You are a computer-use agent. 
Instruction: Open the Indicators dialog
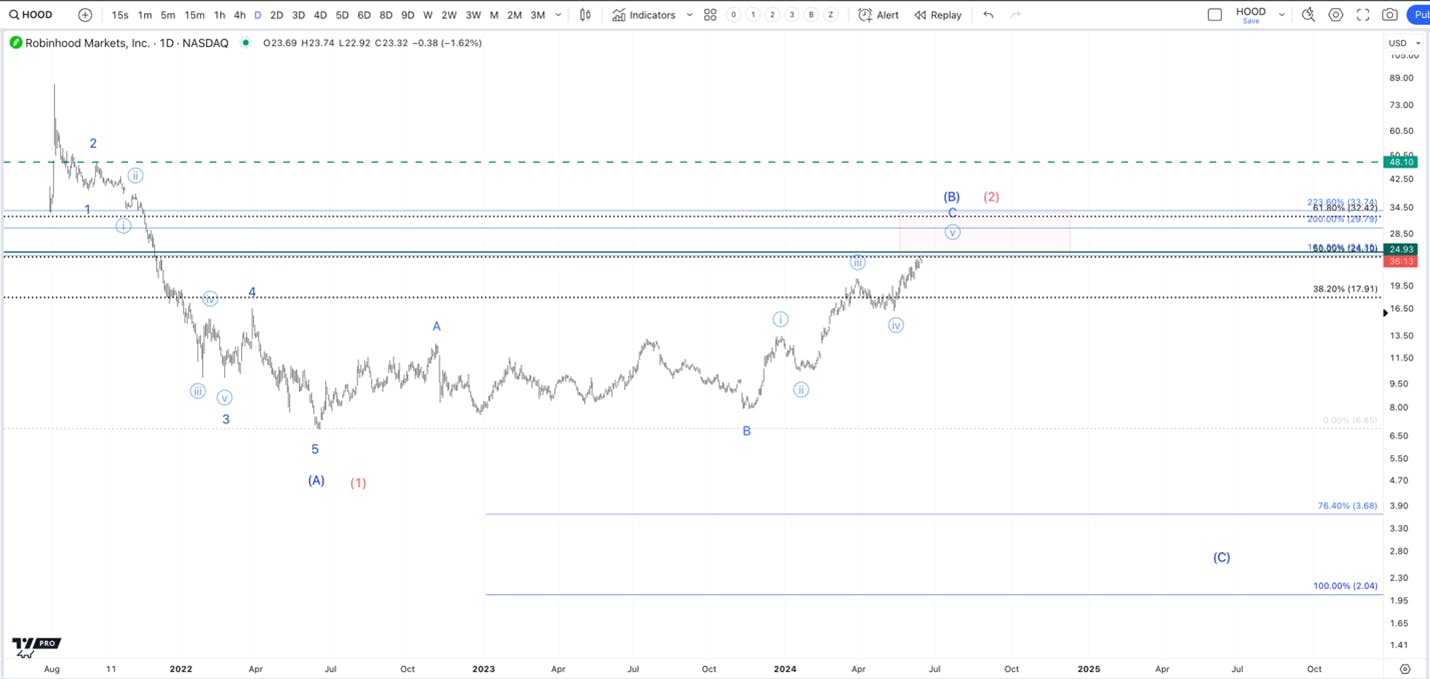(x=644, y=15)
